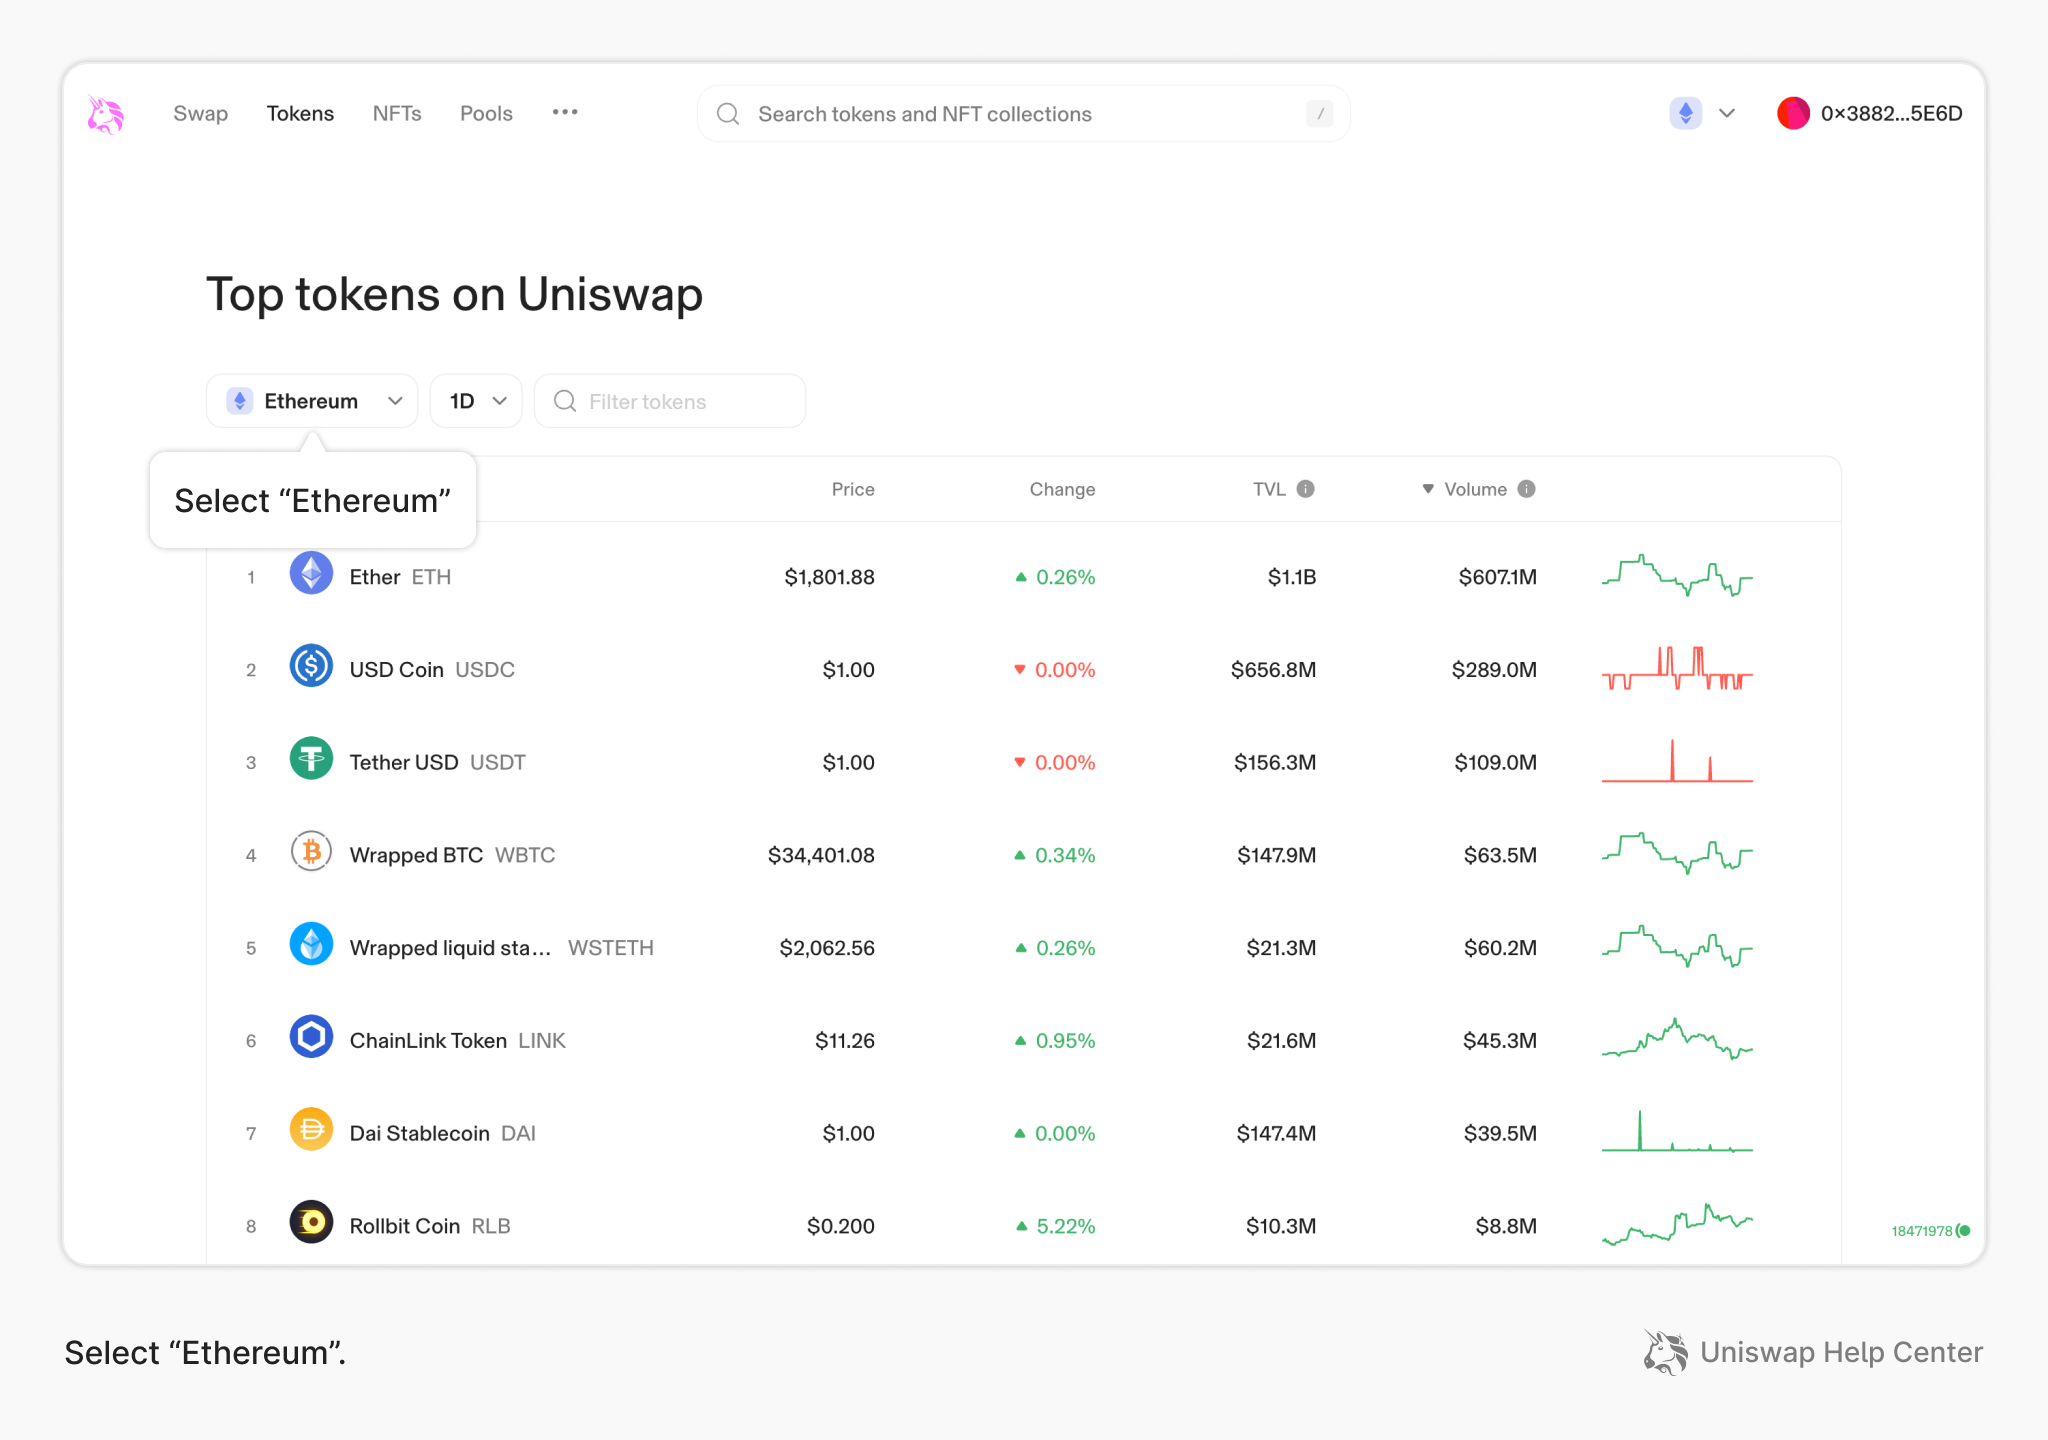Click the USD Coin TVL $656.8M

(x=1273, y=670)
